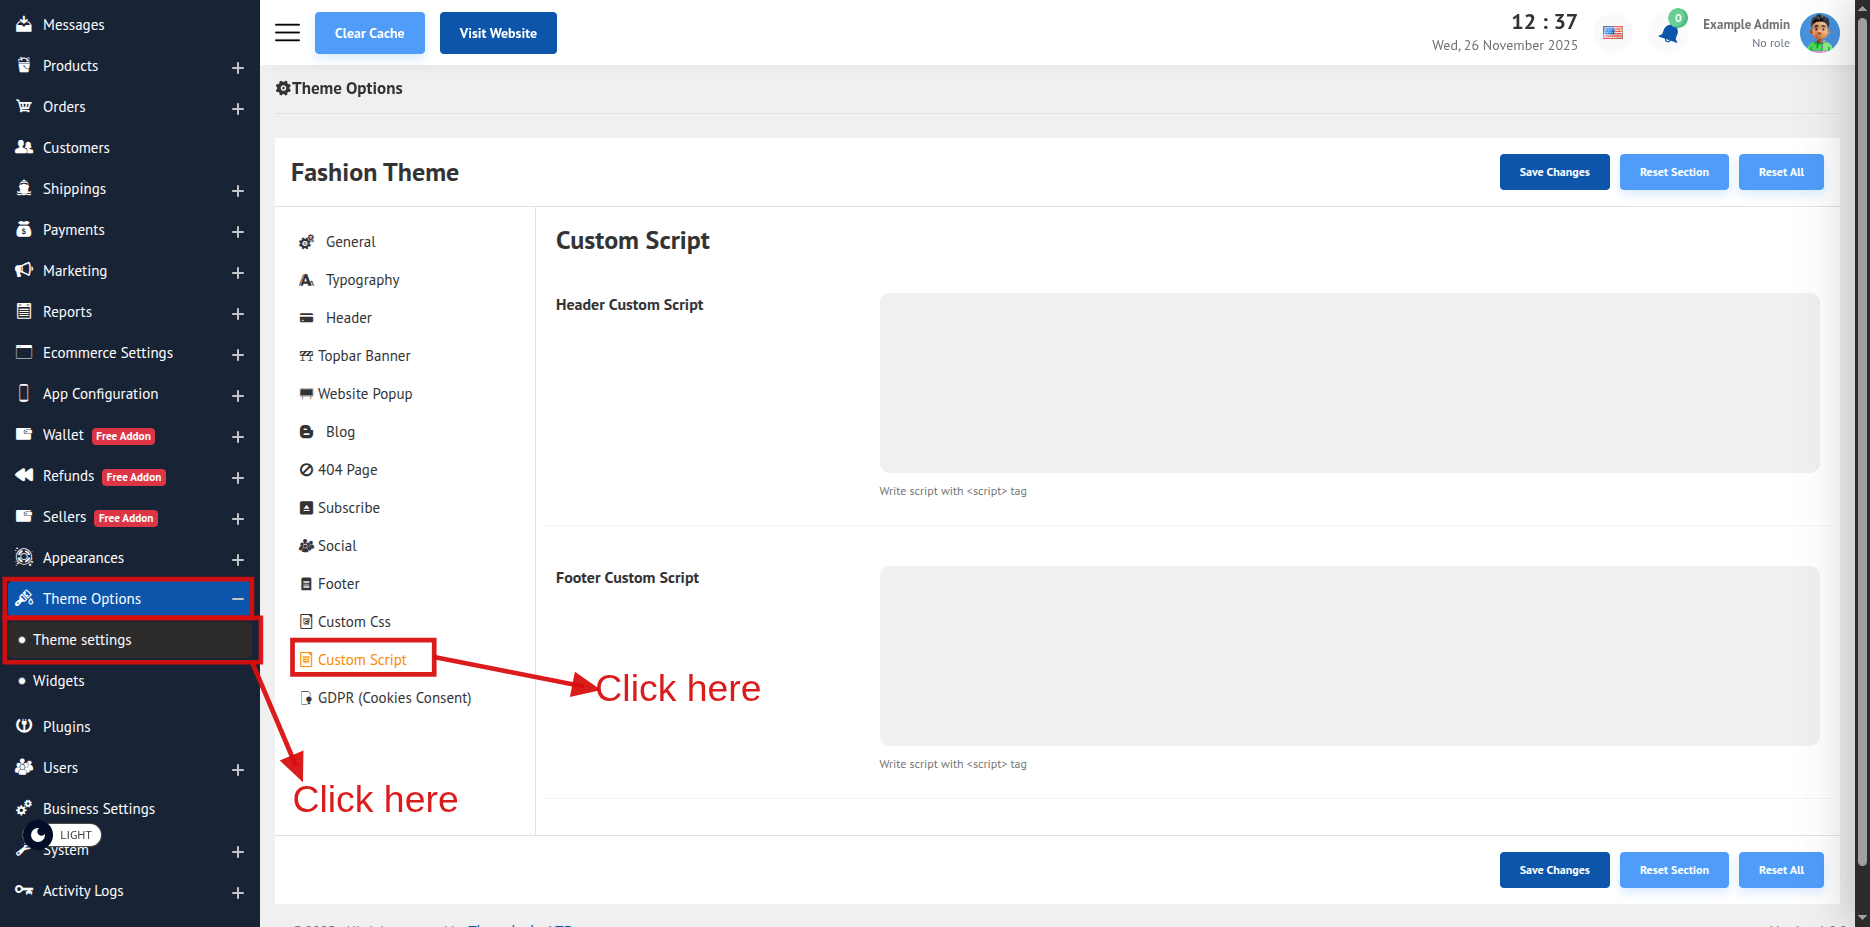
Task: Click the top Save Changes button
Action: (x=1554, y=172)
